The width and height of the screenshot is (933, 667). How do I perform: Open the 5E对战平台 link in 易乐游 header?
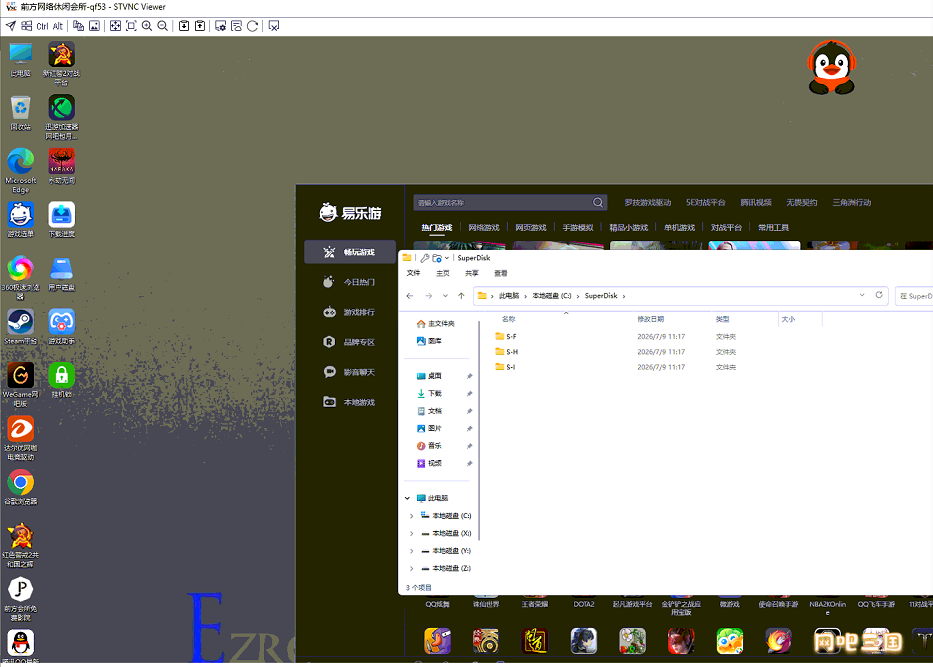pyautogui.click(x=706, y=202)
